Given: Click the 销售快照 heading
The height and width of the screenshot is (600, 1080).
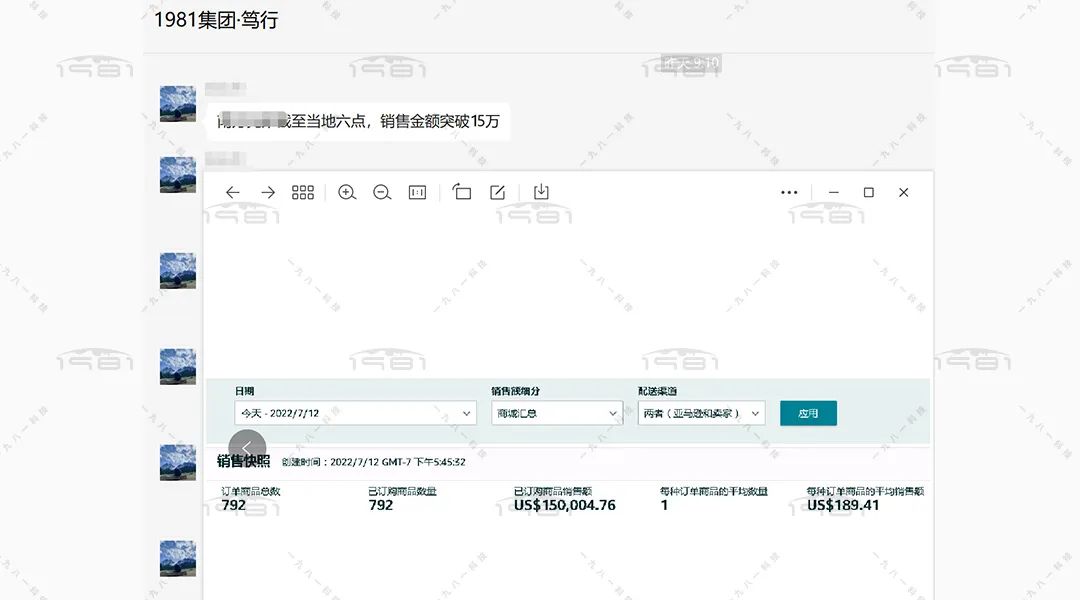Looking at the screenshot, I should click(243, 462).
